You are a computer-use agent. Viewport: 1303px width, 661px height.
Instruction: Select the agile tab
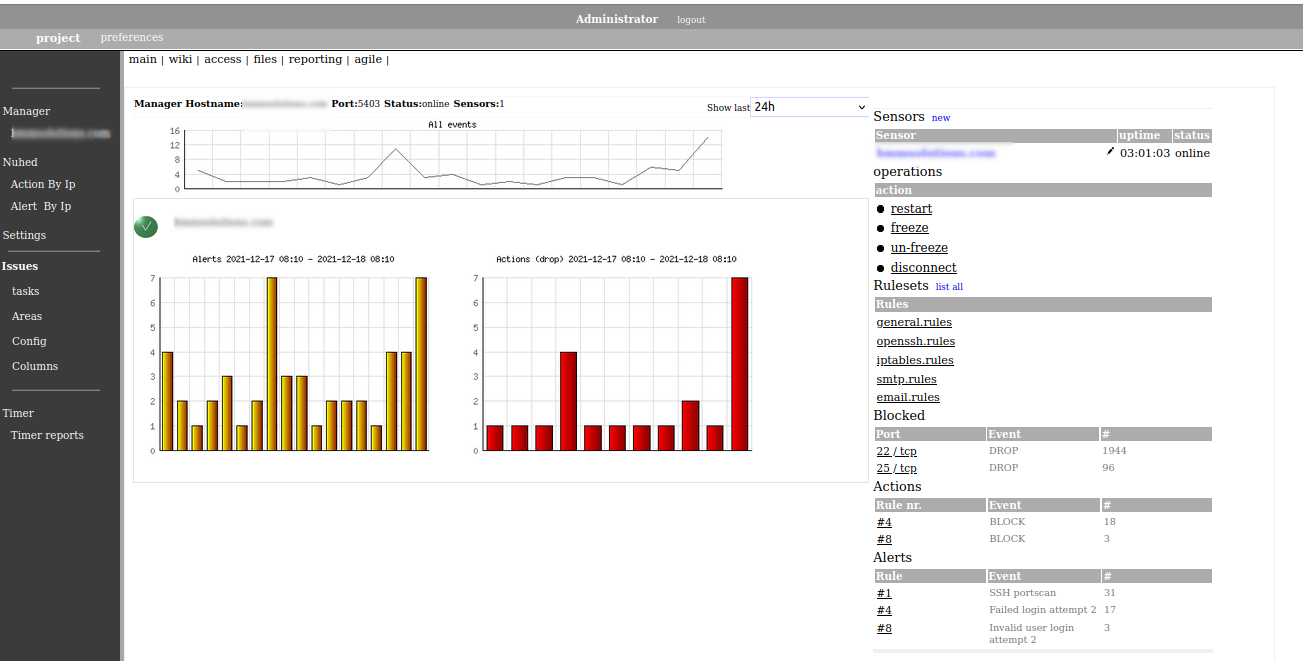click(368, 60)
